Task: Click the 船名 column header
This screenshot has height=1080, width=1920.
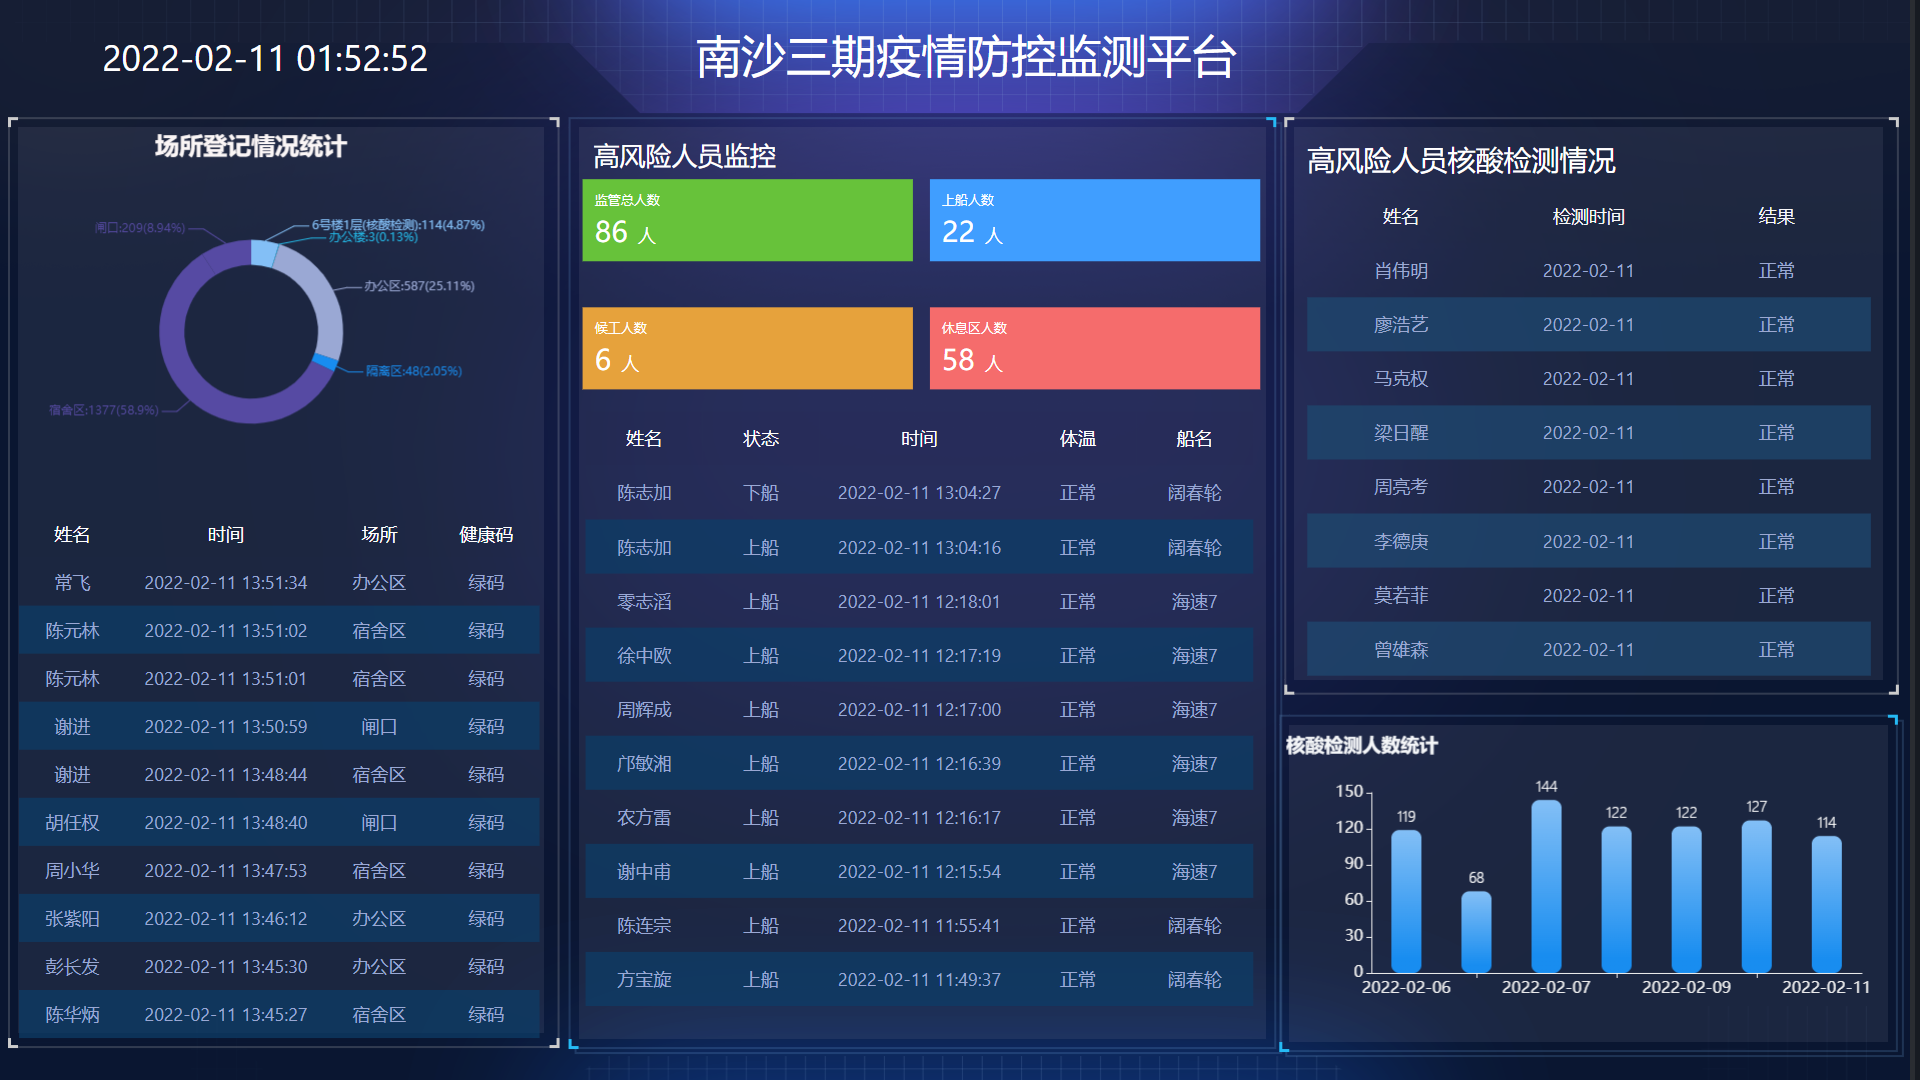Action: point(1194,439)
